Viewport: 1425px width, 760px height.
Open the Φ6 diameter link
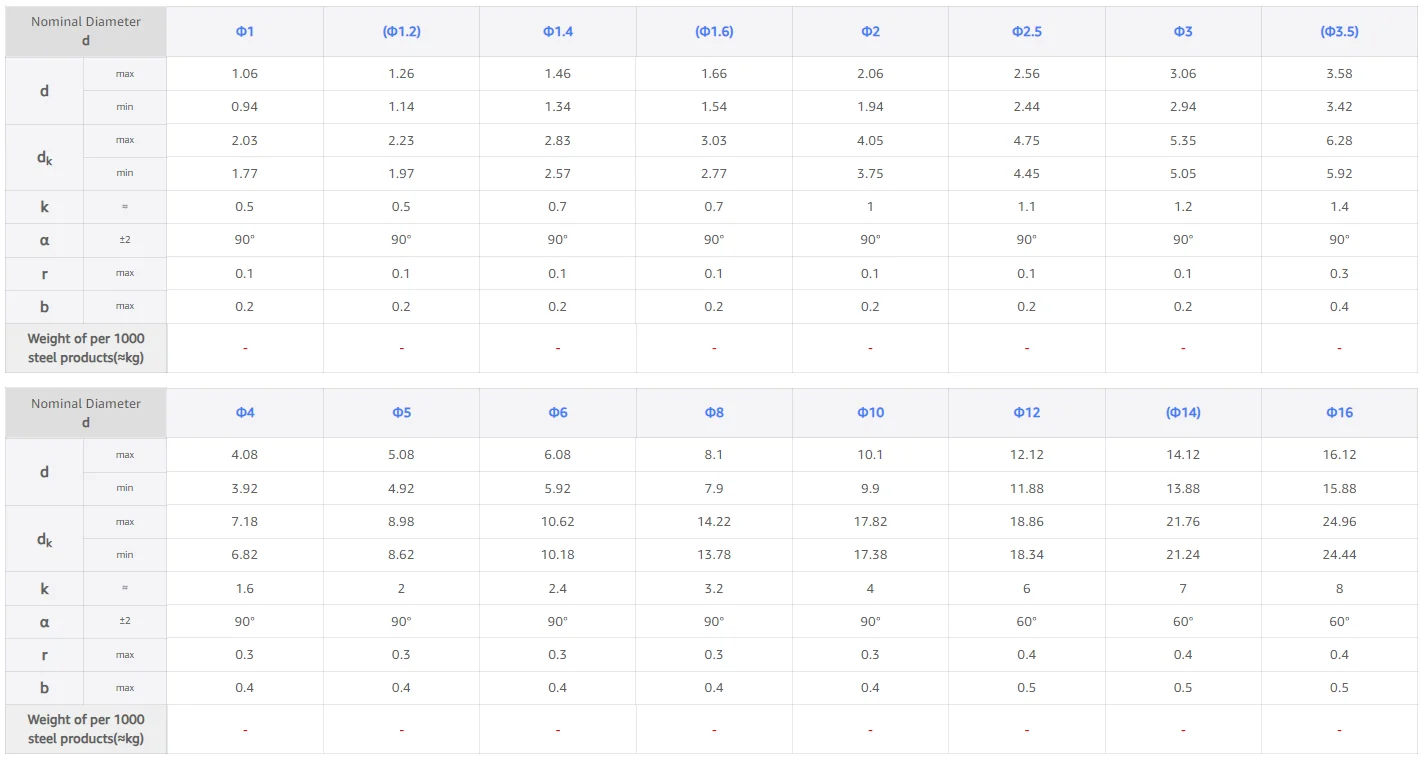(558, 413)
